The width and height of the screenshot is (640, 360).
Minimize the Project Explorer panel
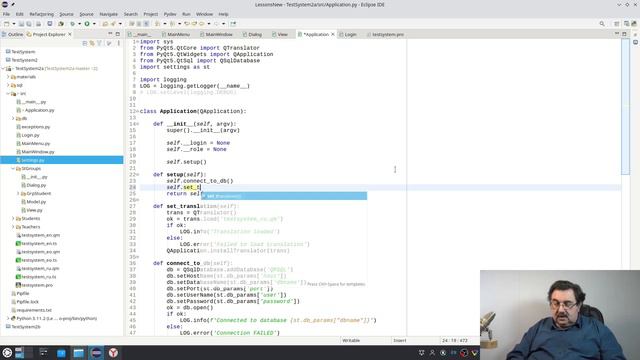[110, 34]
